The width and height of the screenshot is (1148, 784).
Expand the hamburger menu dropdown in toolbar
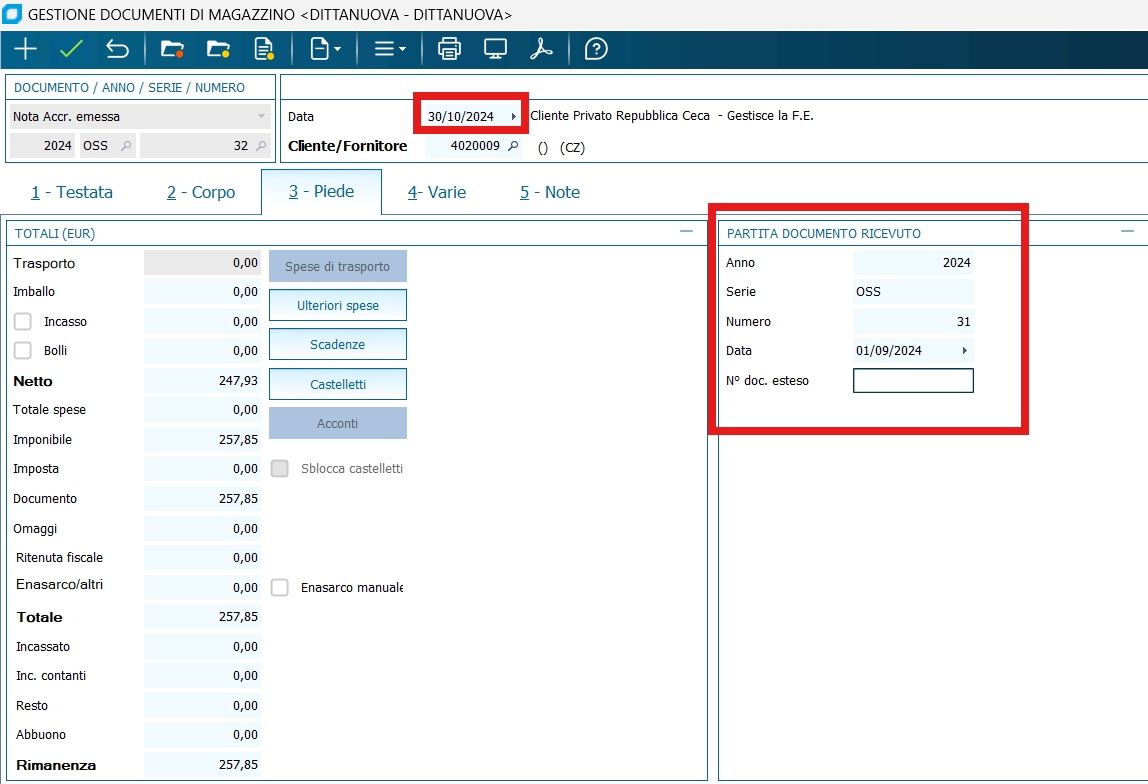coord(389,49)
